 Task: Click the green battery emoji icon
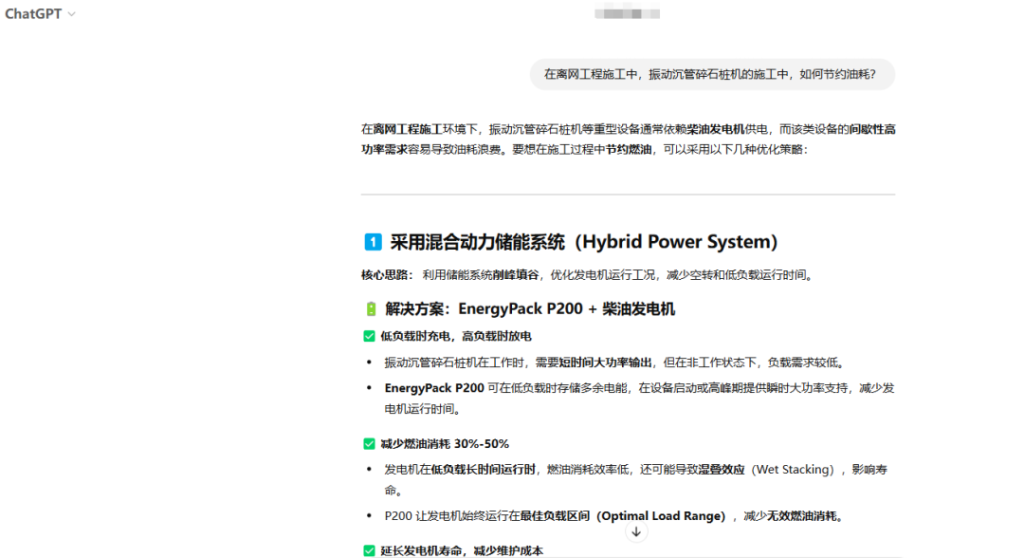coord(371,309)
